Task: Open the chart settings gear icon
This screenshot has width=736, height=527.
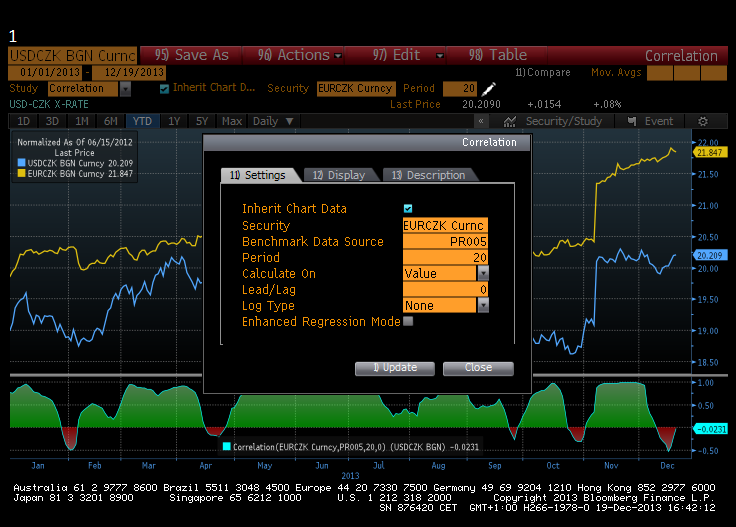Action: (x=703, y=122)
